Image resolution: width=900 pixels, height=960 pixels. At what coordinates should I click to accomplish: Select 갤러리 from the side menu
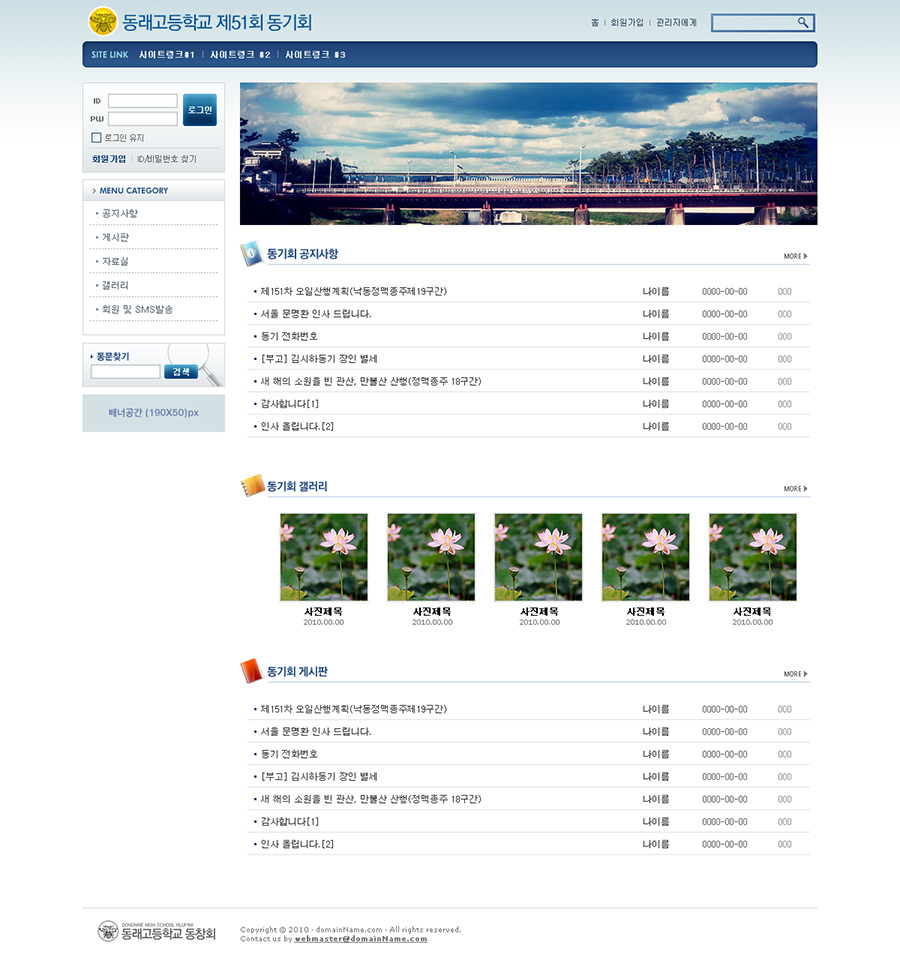click(x=115, y=285)
